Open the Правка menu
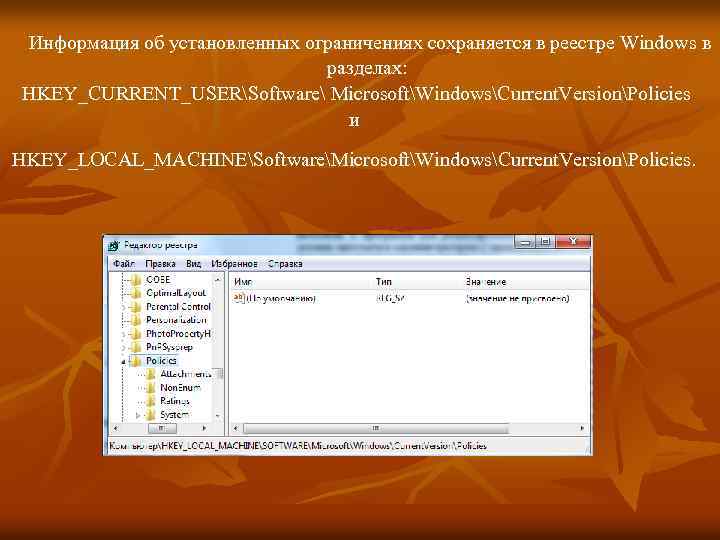This screenshot has height=540, width=720. (160, 264)
